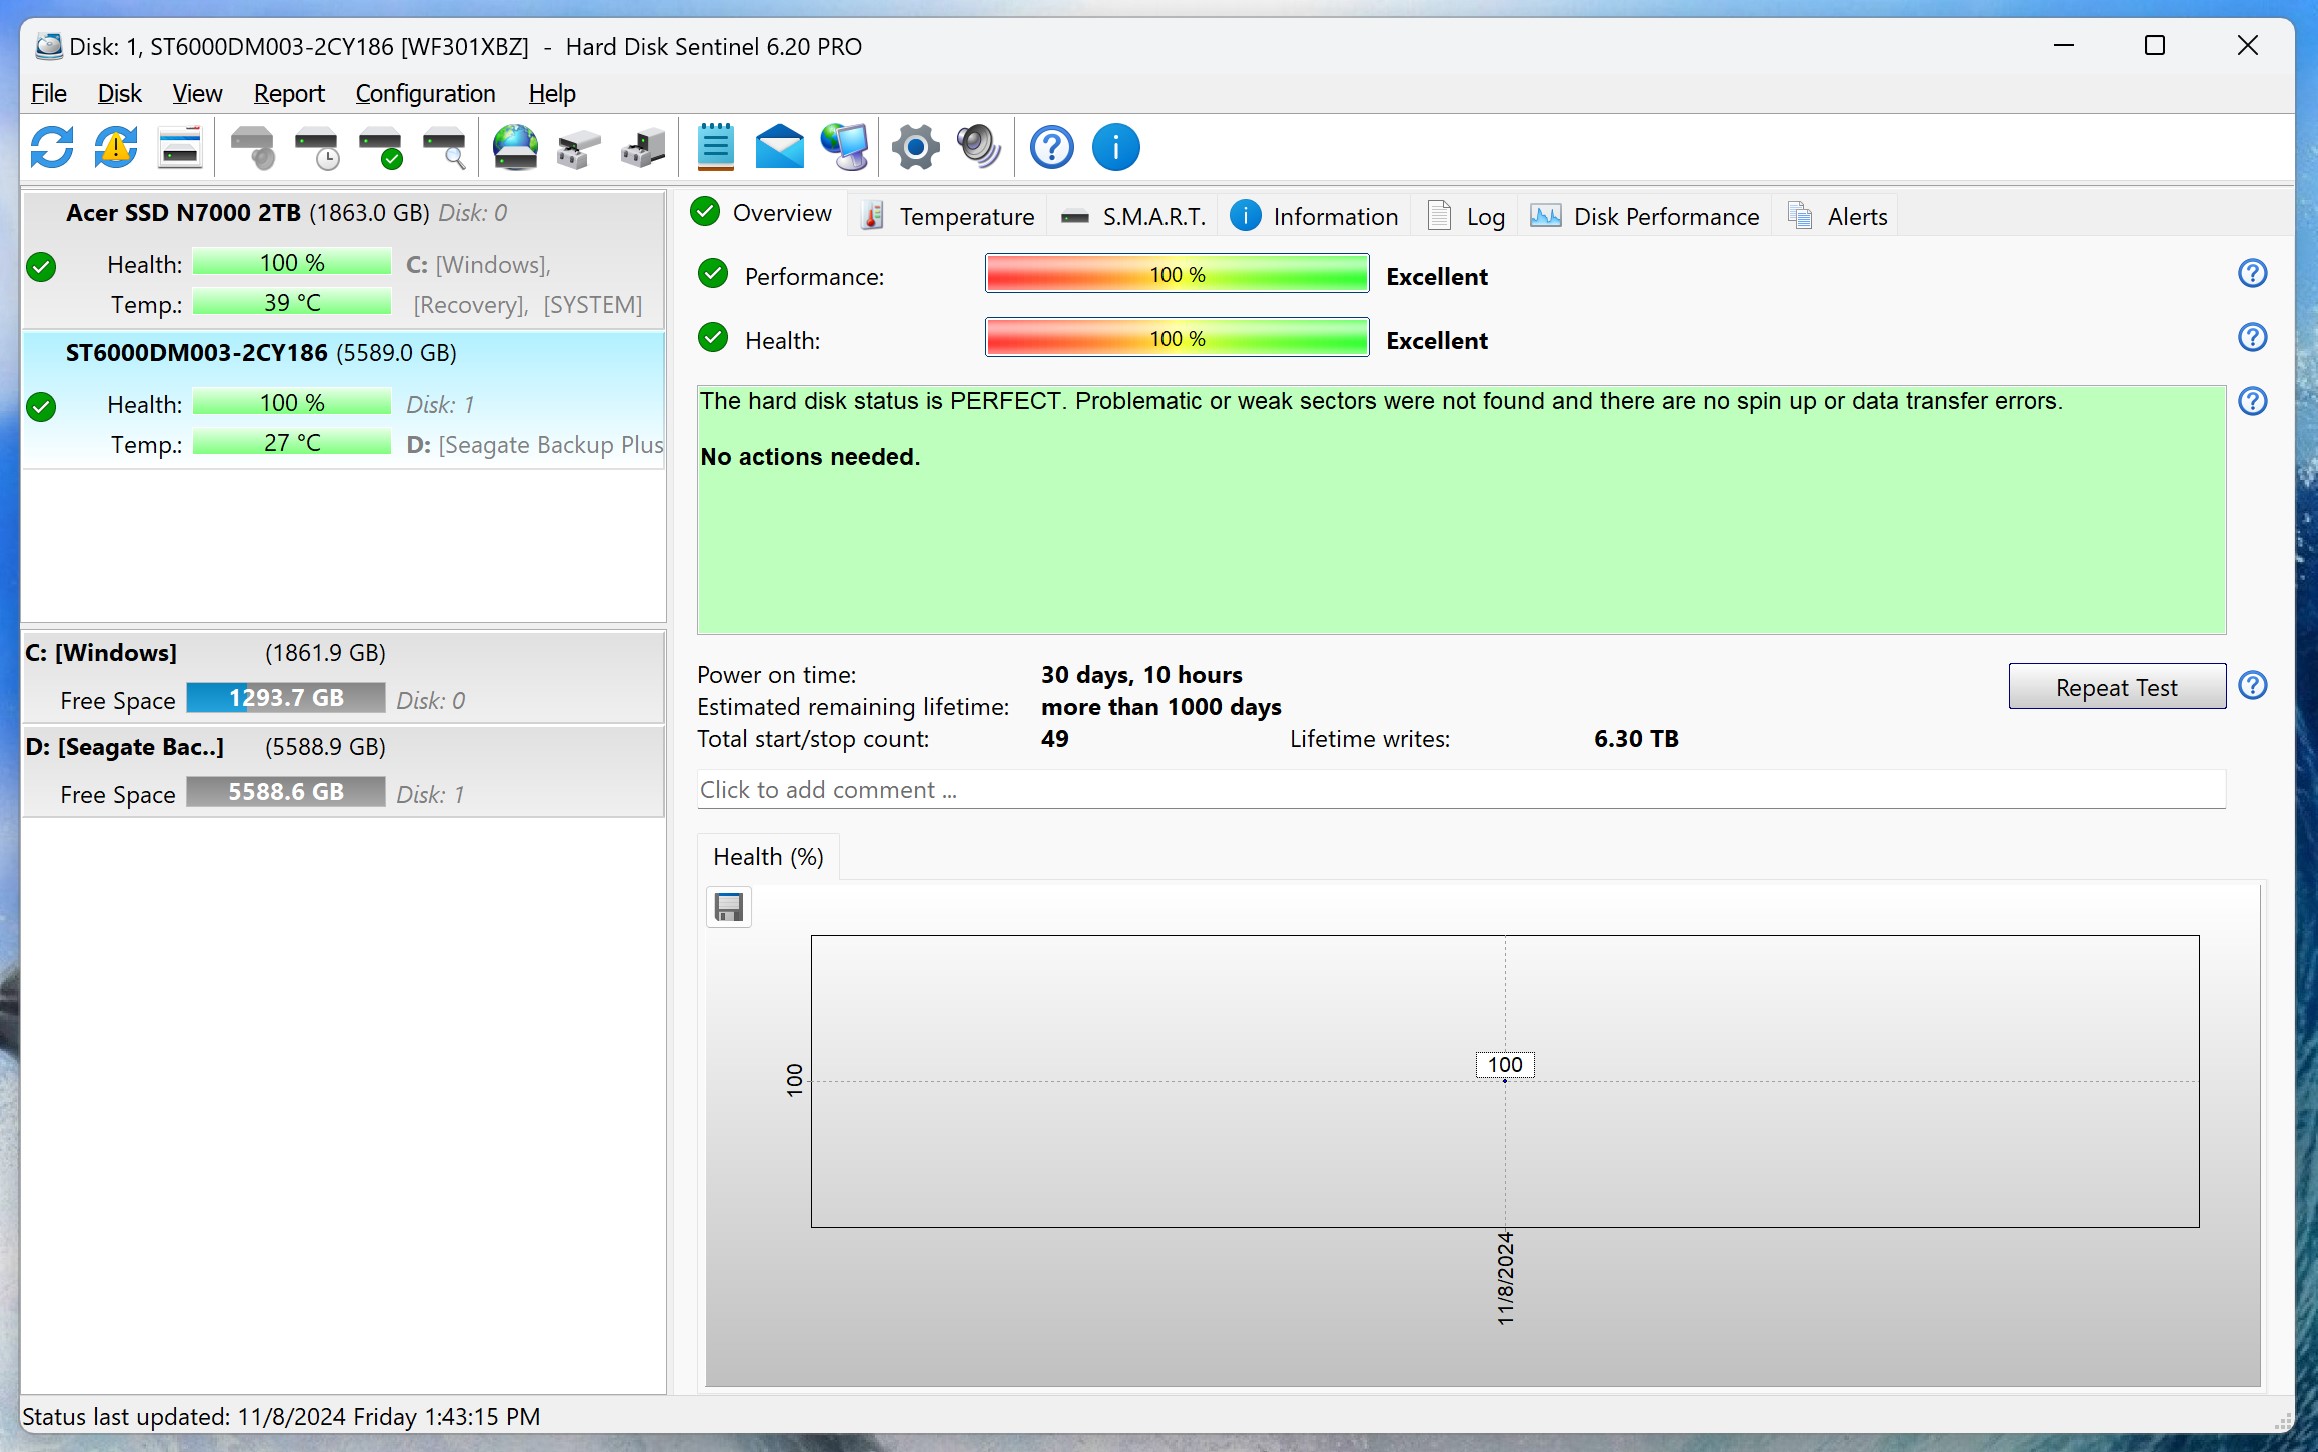Click the 1293.7 GB free space bar
This screenshot has height=1452, width=2318.
click(286, 697)
